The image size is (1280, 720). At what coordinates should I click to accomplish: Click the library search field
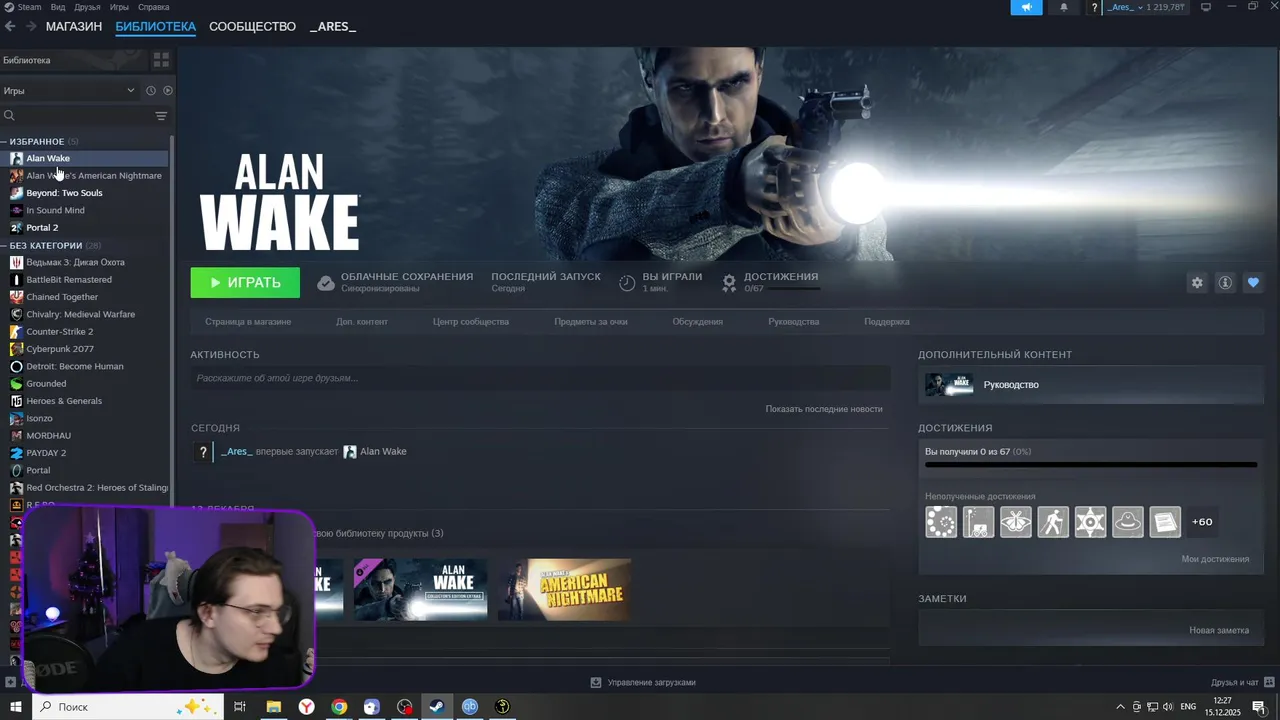pos(75,116)
